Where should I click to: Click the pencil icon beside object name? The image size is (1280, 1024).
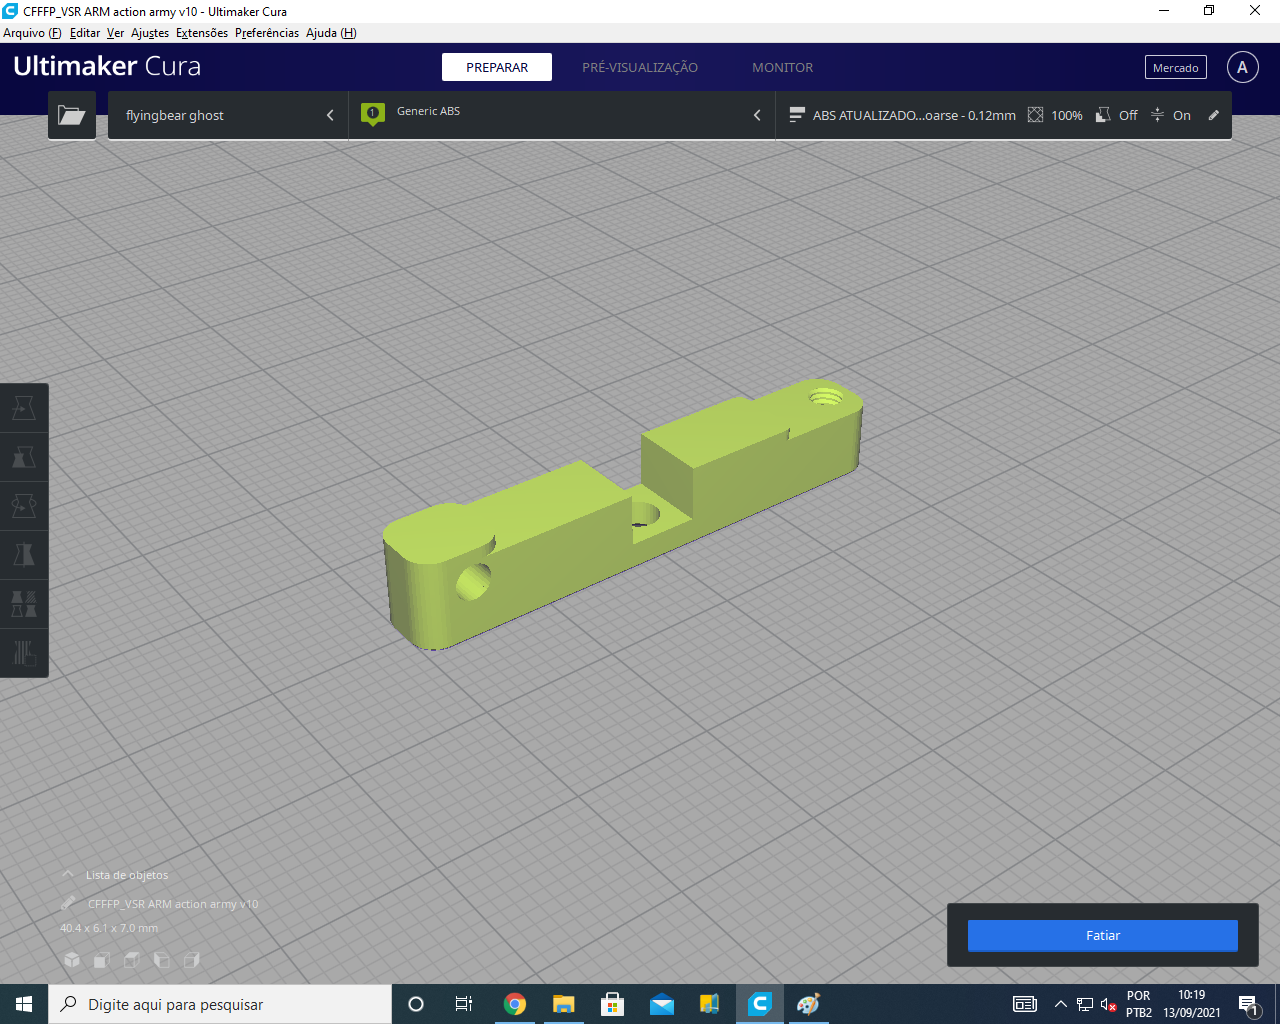(68, 903)
